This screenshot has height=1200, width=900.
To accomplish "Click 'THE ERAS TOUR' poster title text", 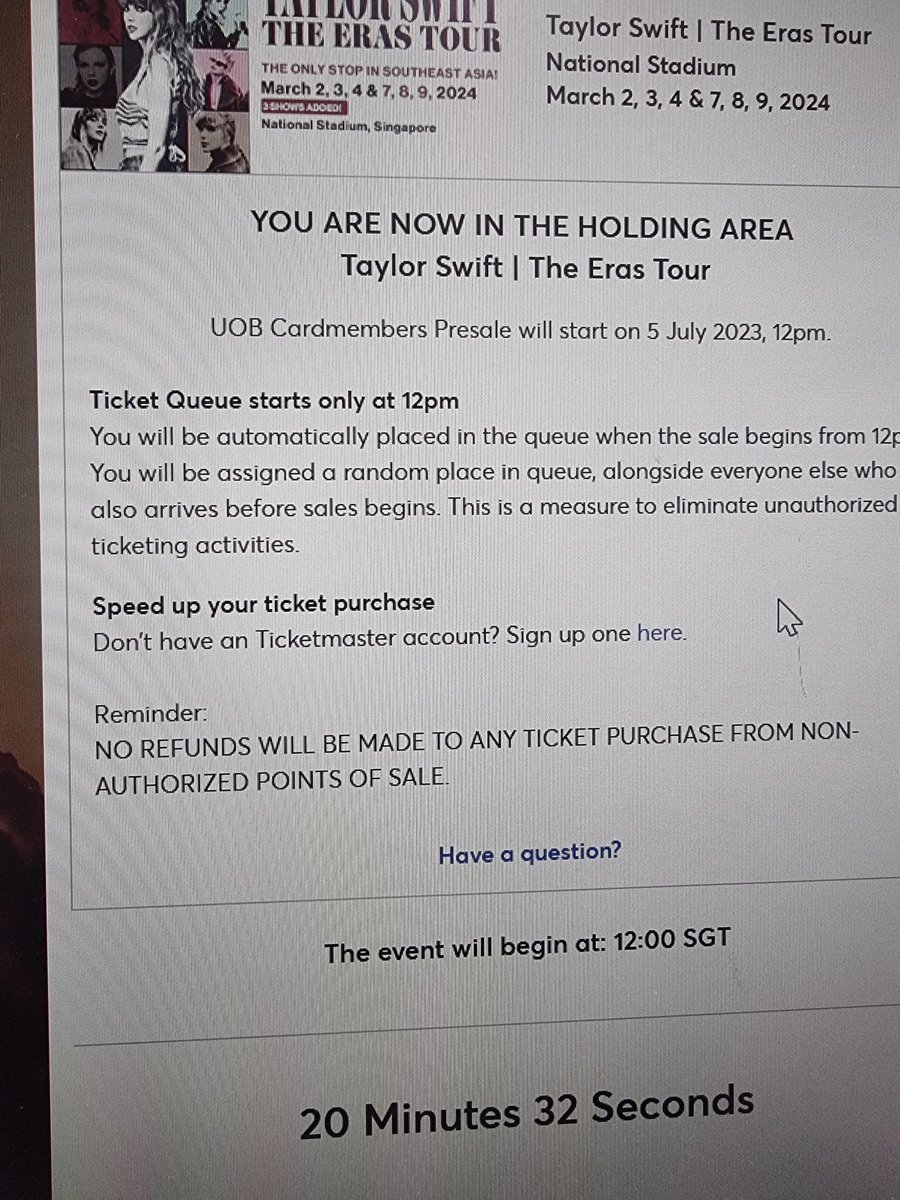I will pyautogui.click(x=381, y=37).
